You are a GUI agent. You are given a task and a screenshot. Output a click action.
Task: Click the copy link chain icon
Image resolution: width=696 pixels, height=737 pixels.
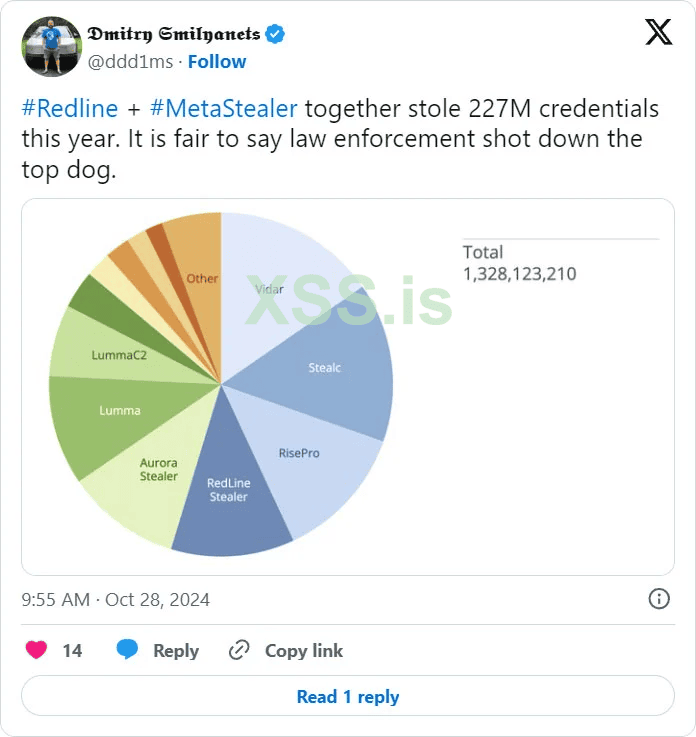point(239,650)
